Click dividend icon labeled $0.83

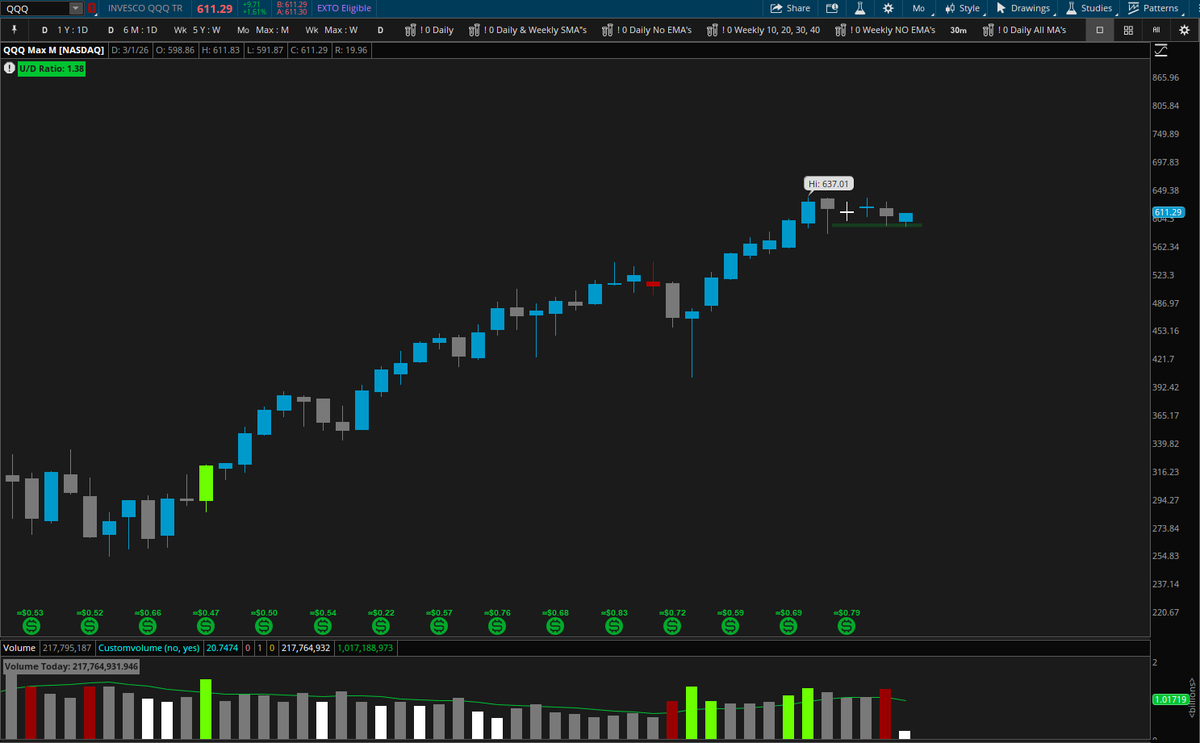pos(613,625)
